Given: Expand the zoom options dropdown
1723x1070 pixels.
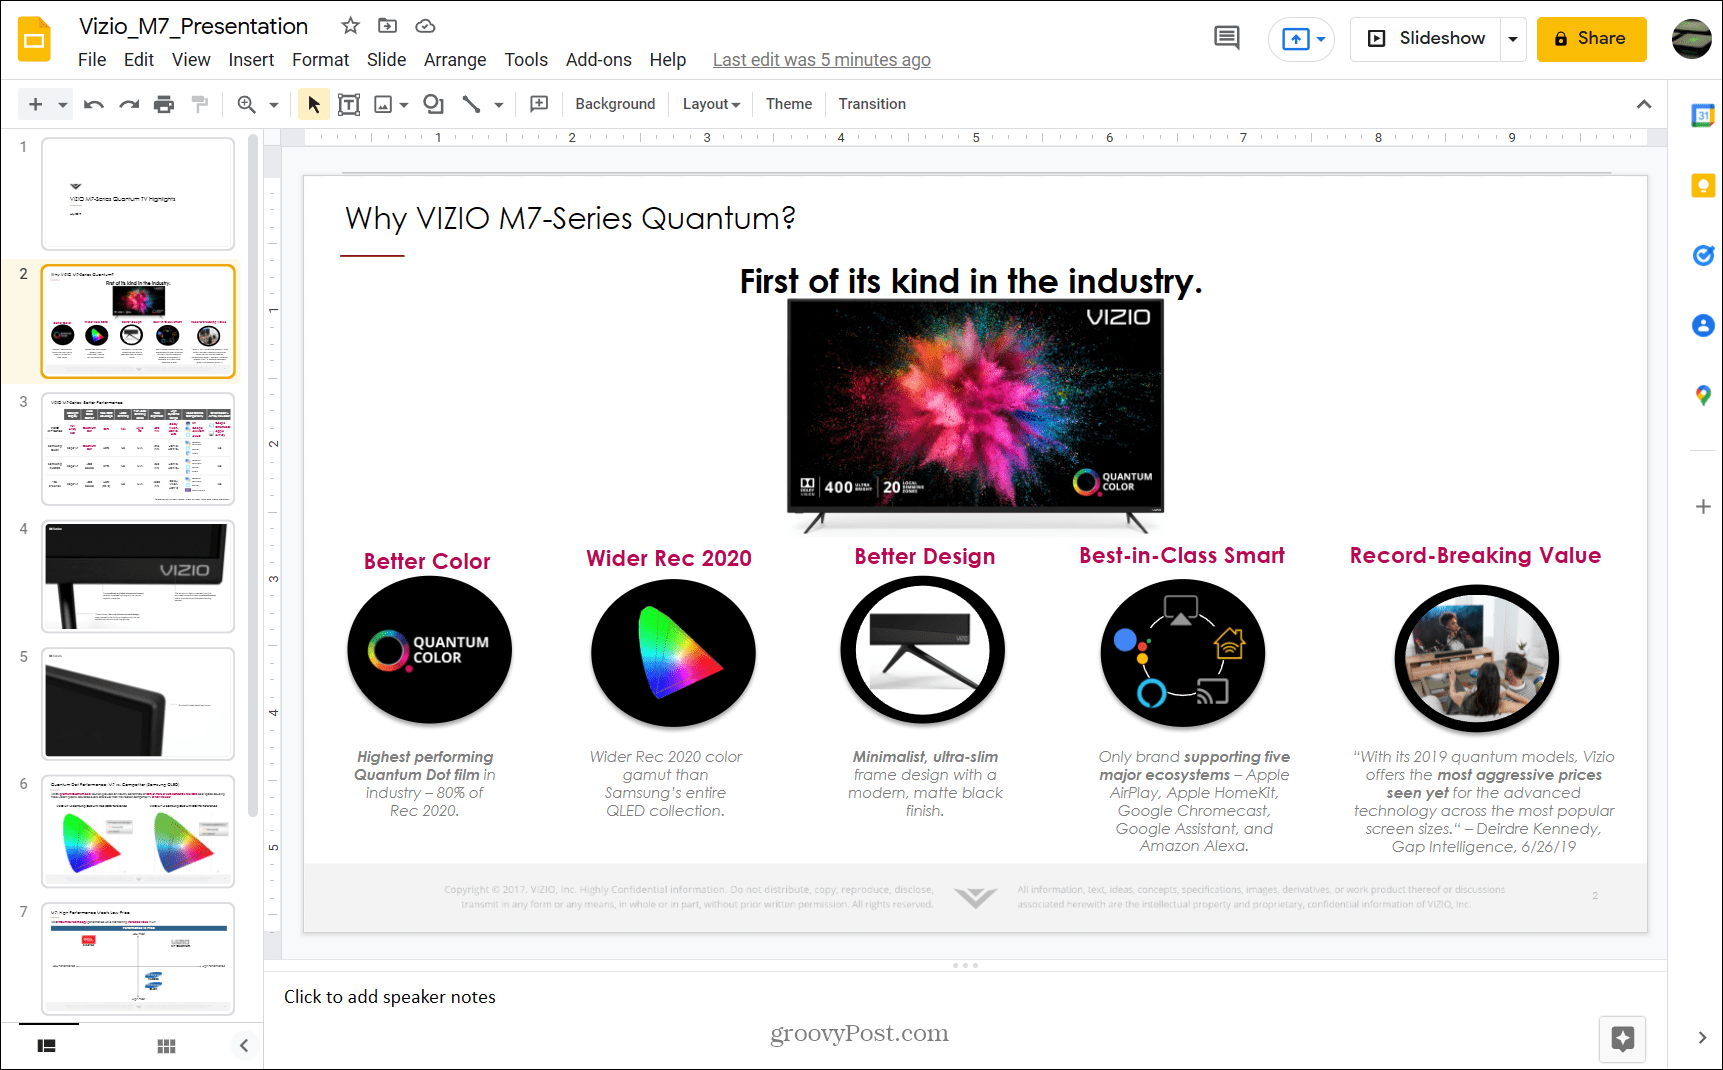Looking at the screenshot, I should [273, 103].
